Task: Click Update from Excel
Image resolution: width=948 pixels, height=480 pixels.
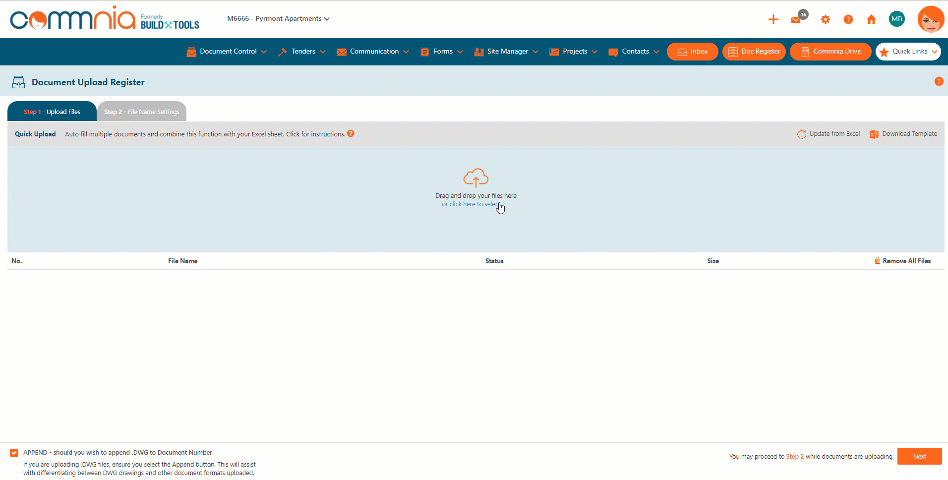Action: tap(828, 134)
